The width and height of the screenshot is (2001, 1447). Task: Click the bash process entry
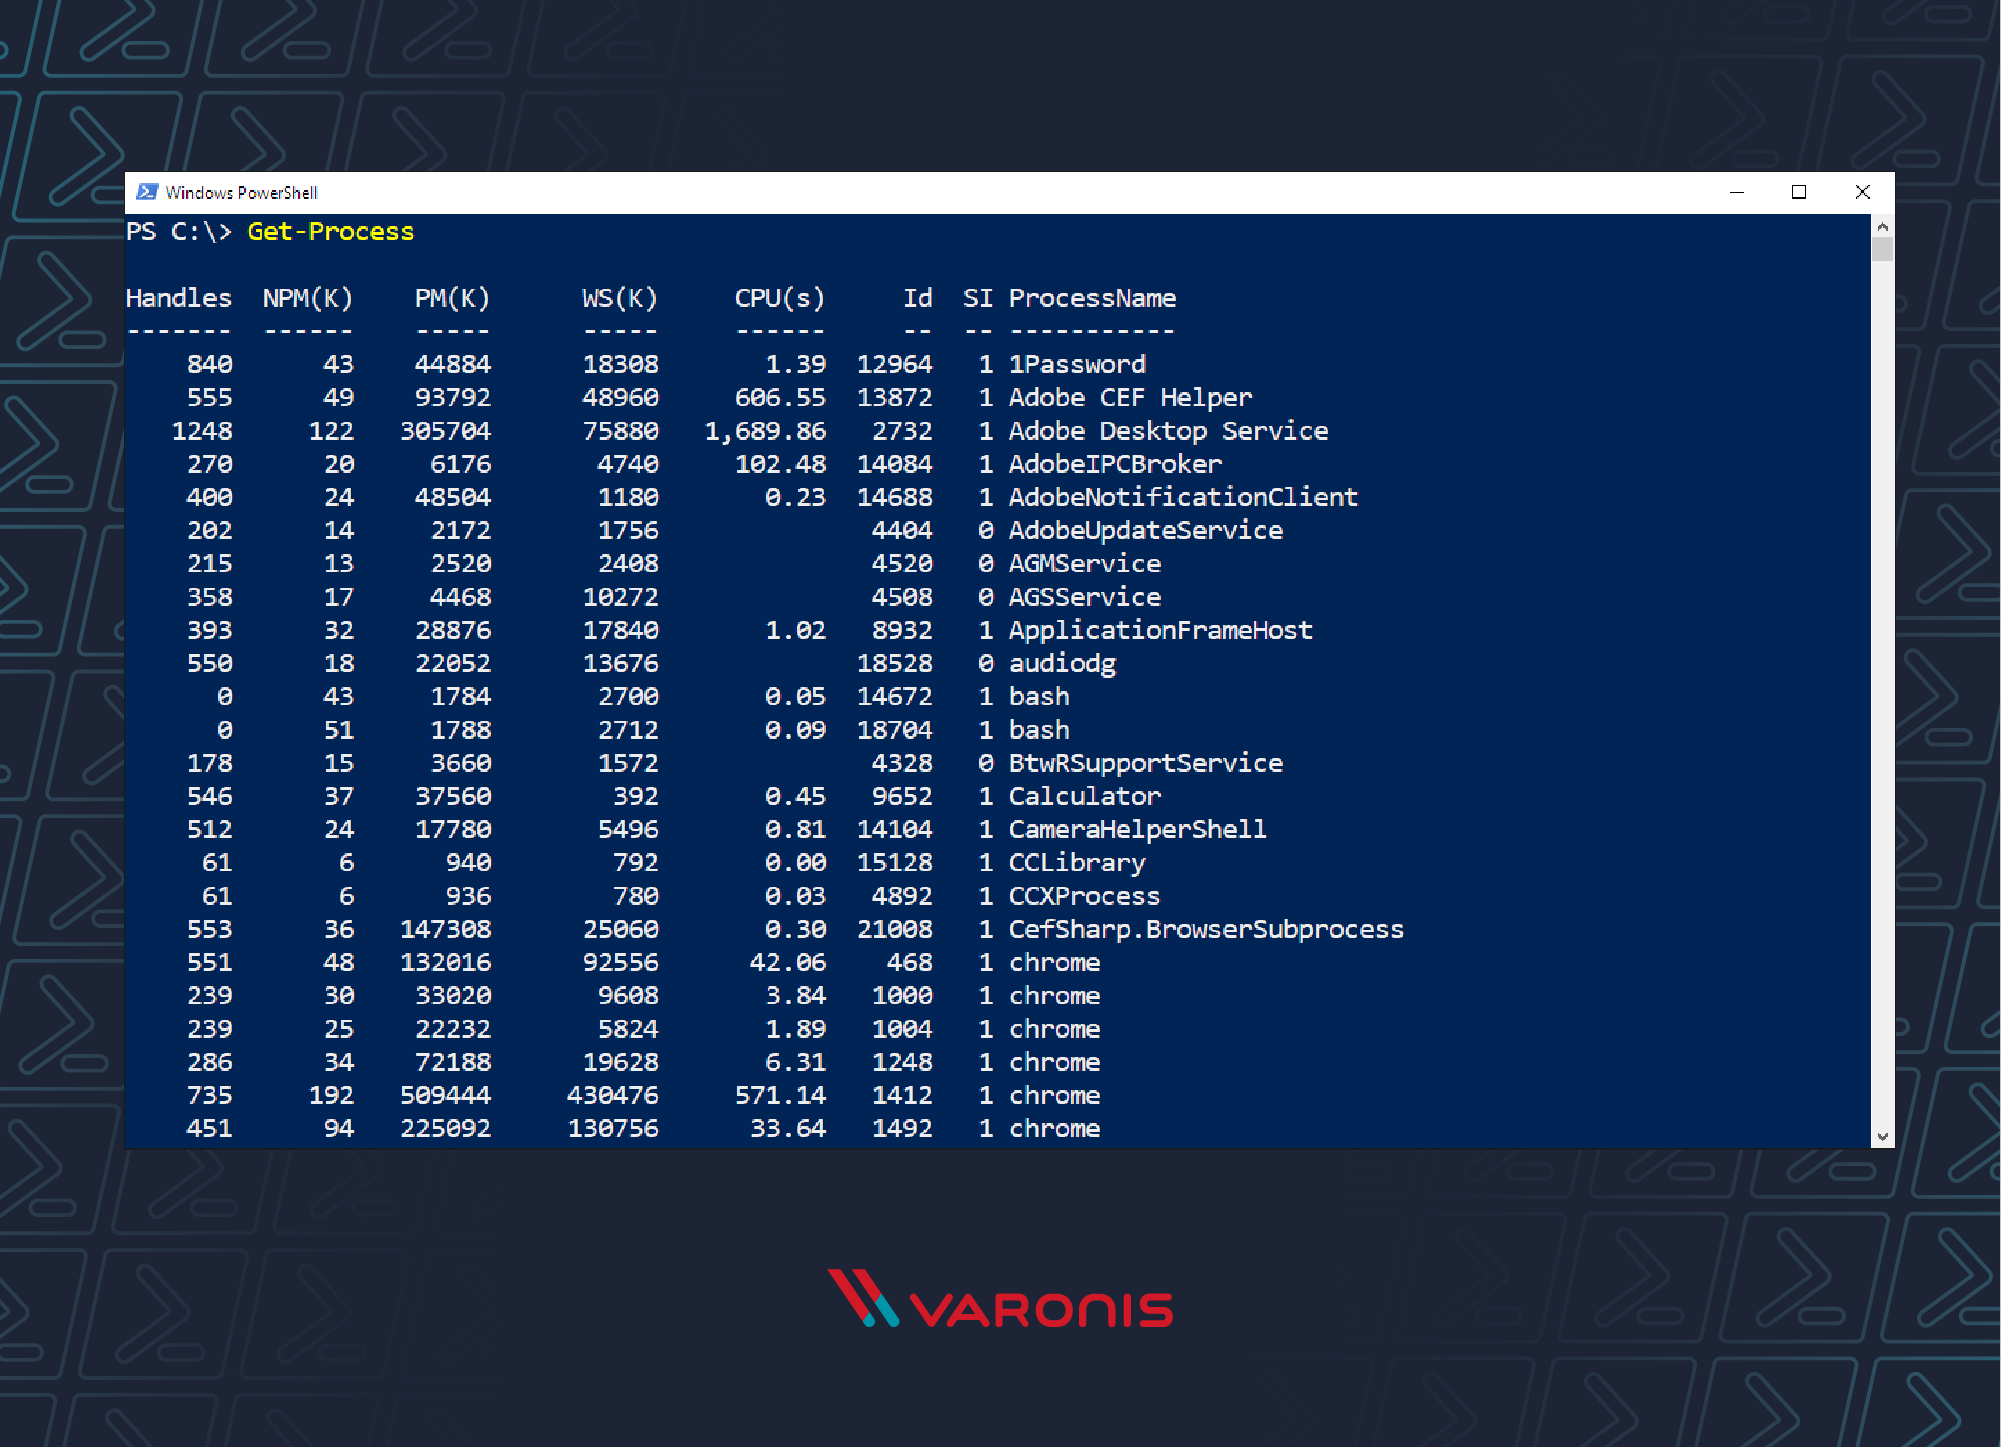click(x=1038, y=696)
